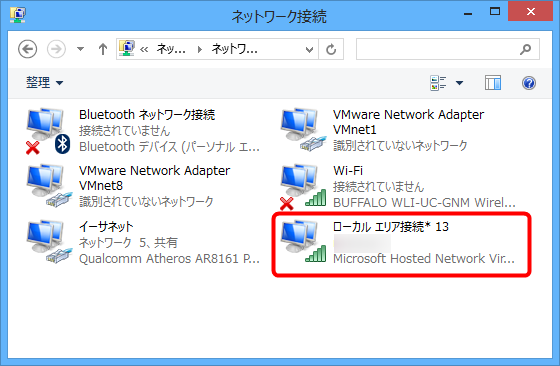
Task: Maximize the ネットワーク接続 window
Action: click(495, 12)
